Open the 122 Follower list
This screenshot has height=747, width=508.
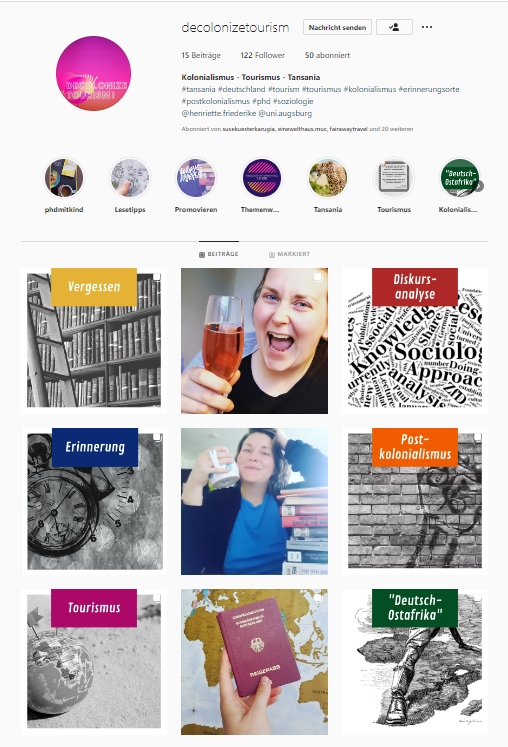click(263, 55)
